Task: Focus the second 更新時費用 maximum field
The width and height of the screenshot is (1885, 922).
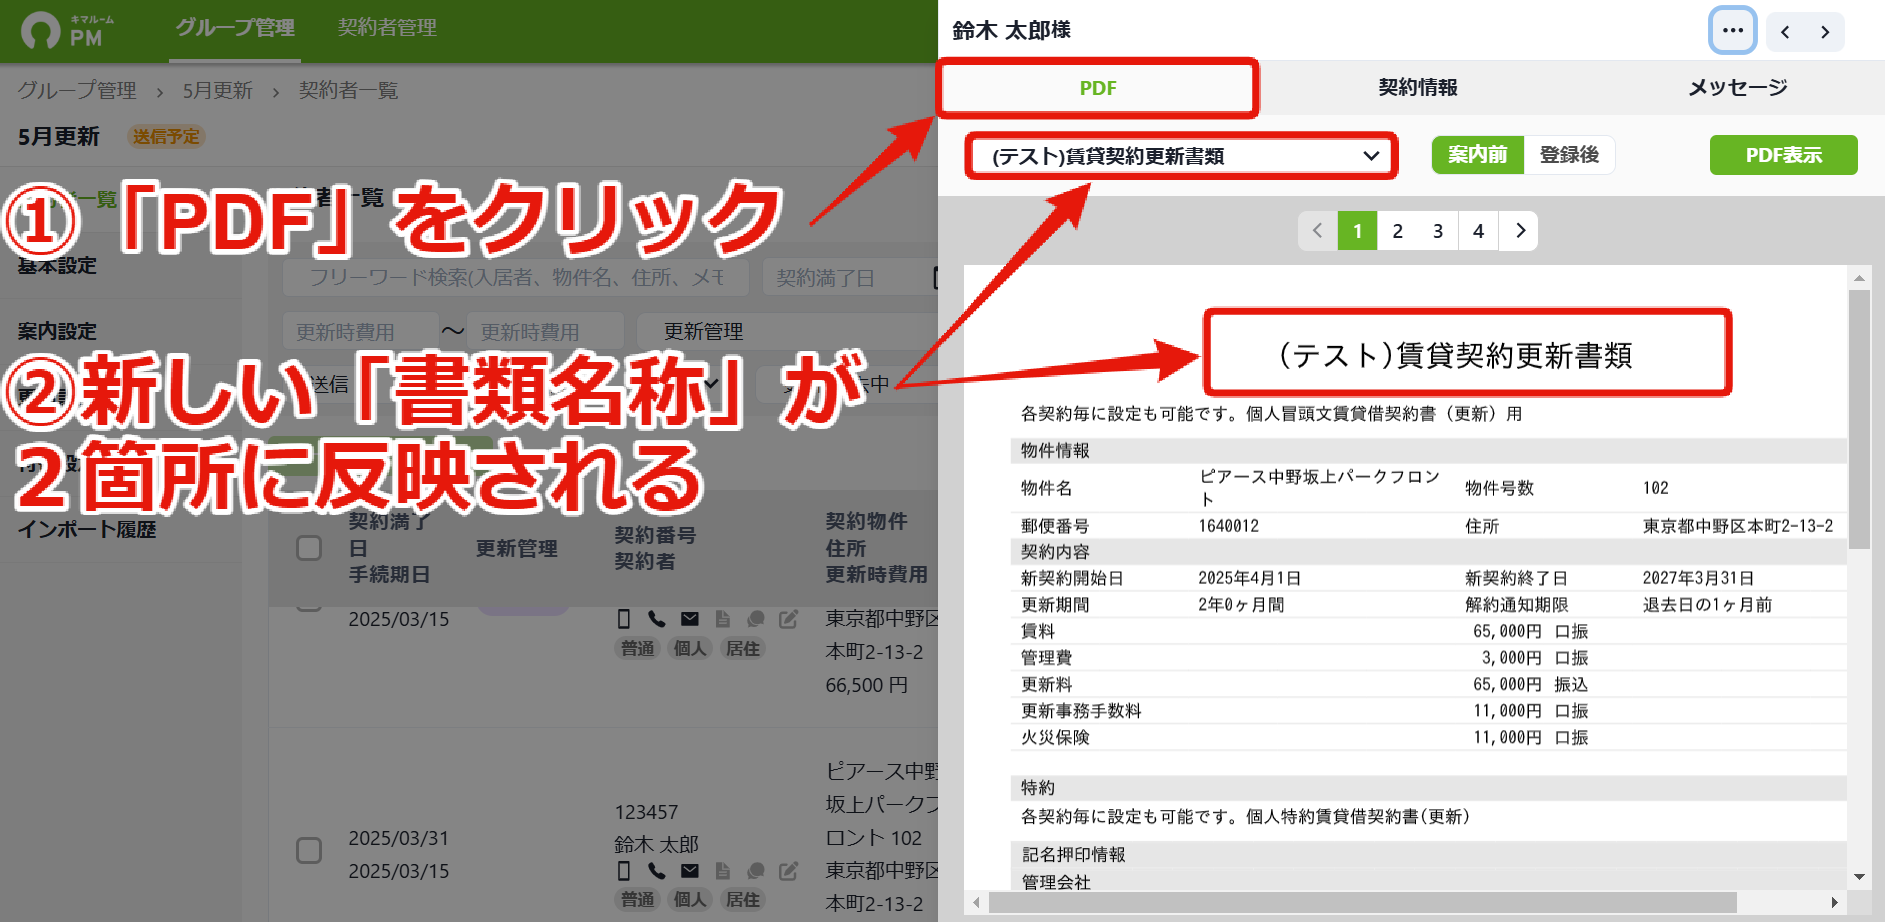Action: (546, 331)
